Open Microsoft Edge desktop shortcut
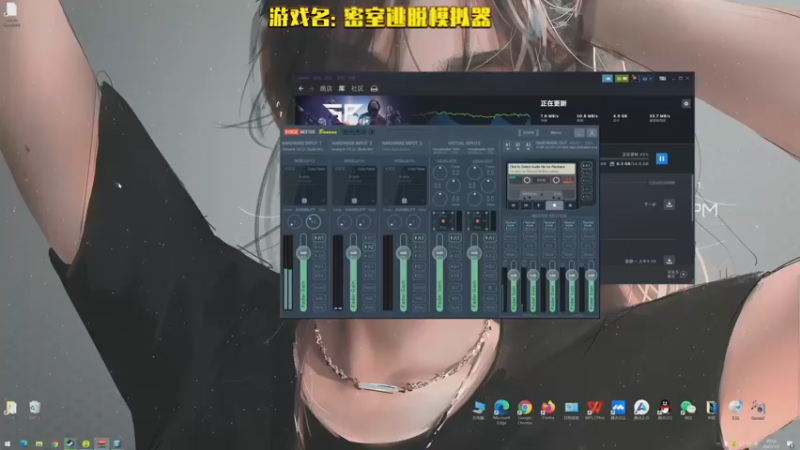This screenshot has height=450, width=800. 502,411
